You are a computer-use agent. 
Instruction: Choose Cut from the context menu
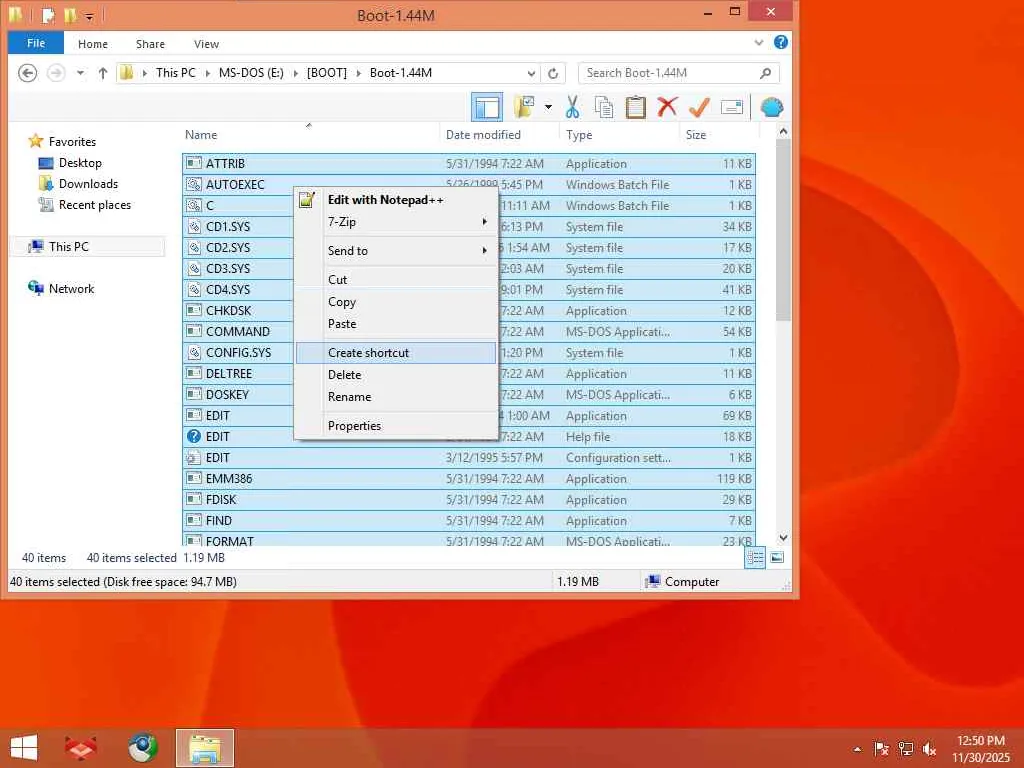pyautogui.click(x=396, y=280)
